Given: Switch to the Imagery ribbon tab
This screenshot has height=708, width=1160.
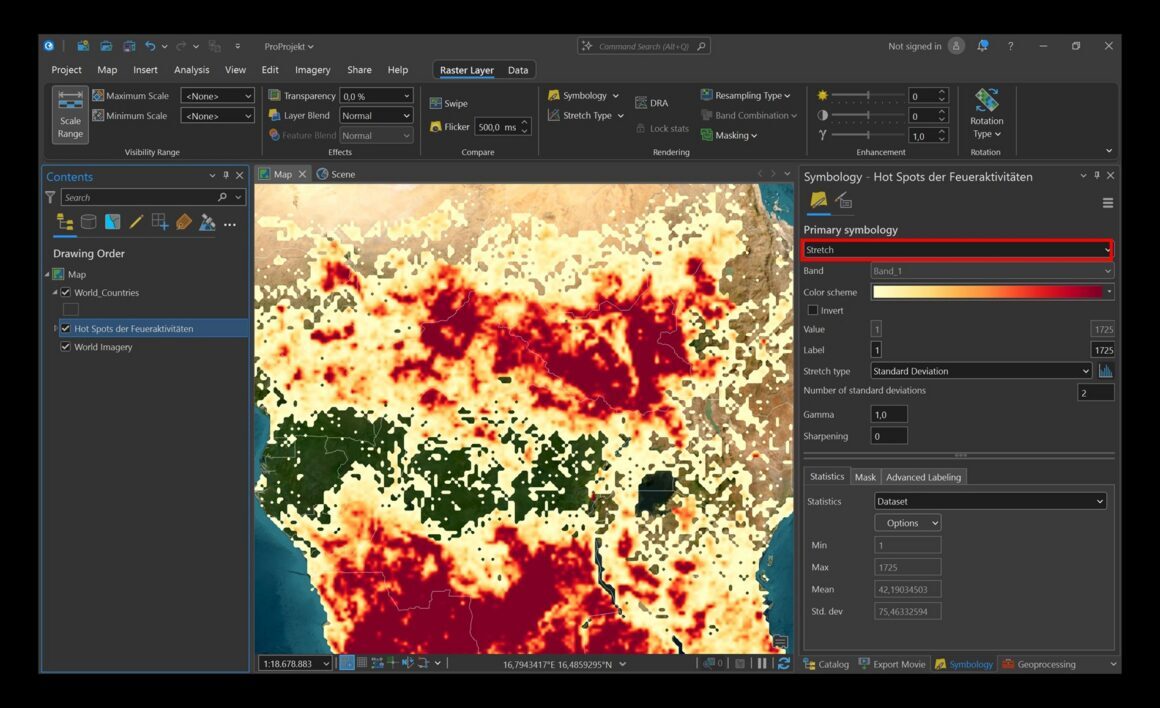Looking at the screenshot, I should tap(313, 70).
